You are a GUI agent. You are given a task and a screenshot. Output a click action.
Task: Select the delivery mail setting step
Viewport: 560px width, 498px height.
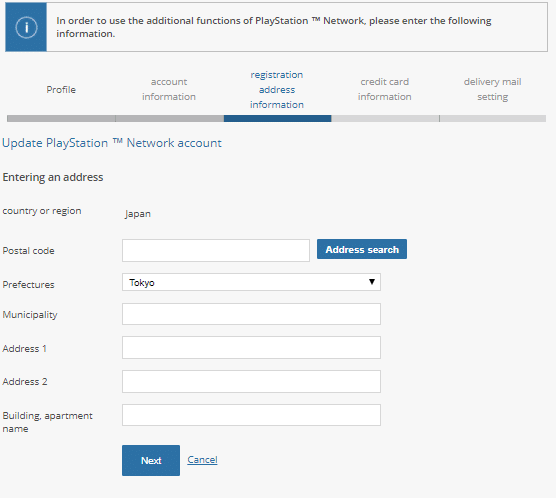pos(492,89)
